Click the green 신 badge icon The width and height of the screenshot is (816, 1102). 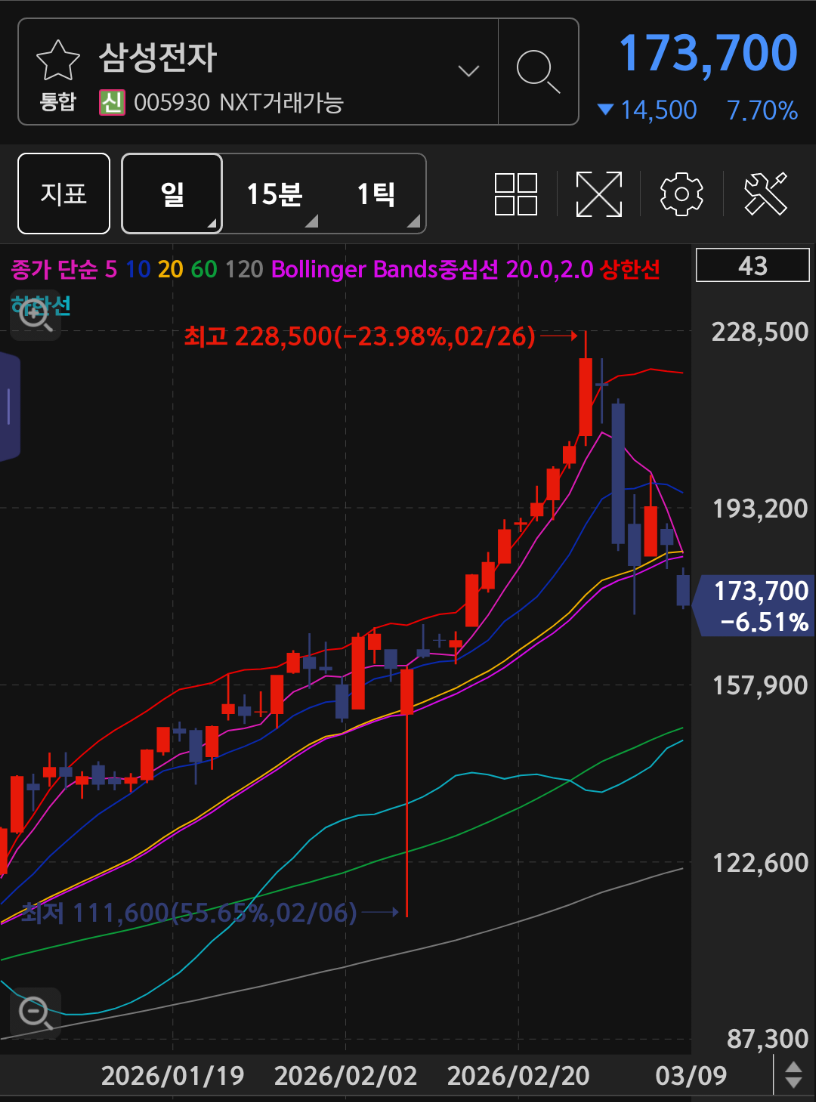[x=112, y=103]
